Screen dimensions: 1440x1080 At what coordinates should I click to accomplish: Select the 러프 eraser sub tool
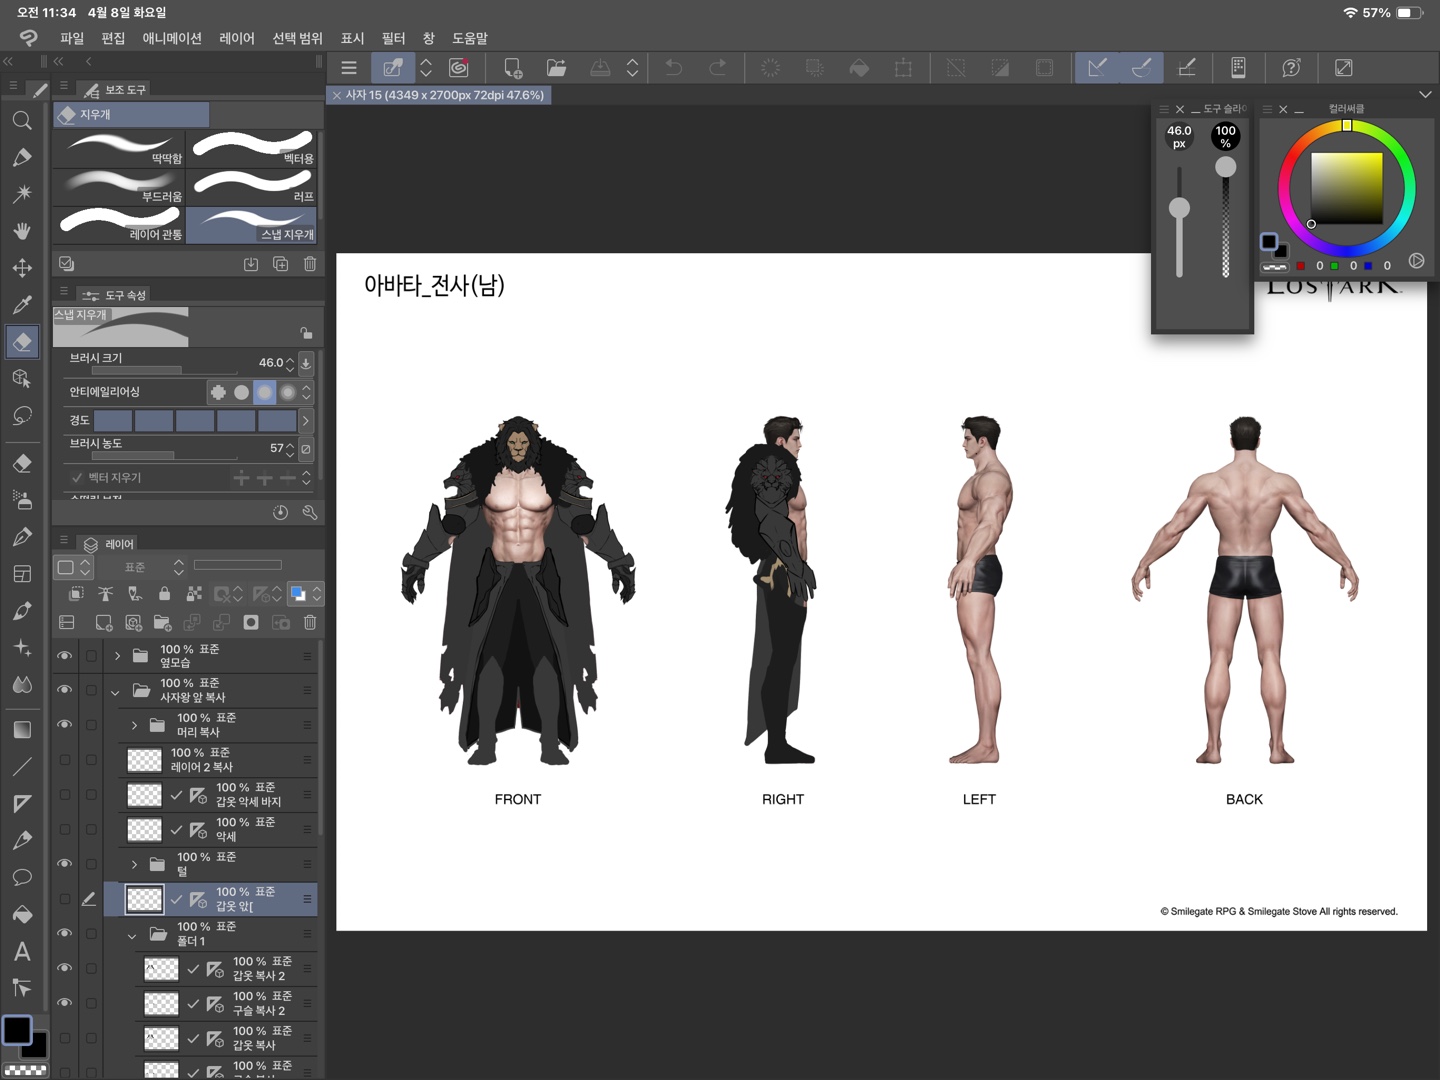tap(252, 186)
